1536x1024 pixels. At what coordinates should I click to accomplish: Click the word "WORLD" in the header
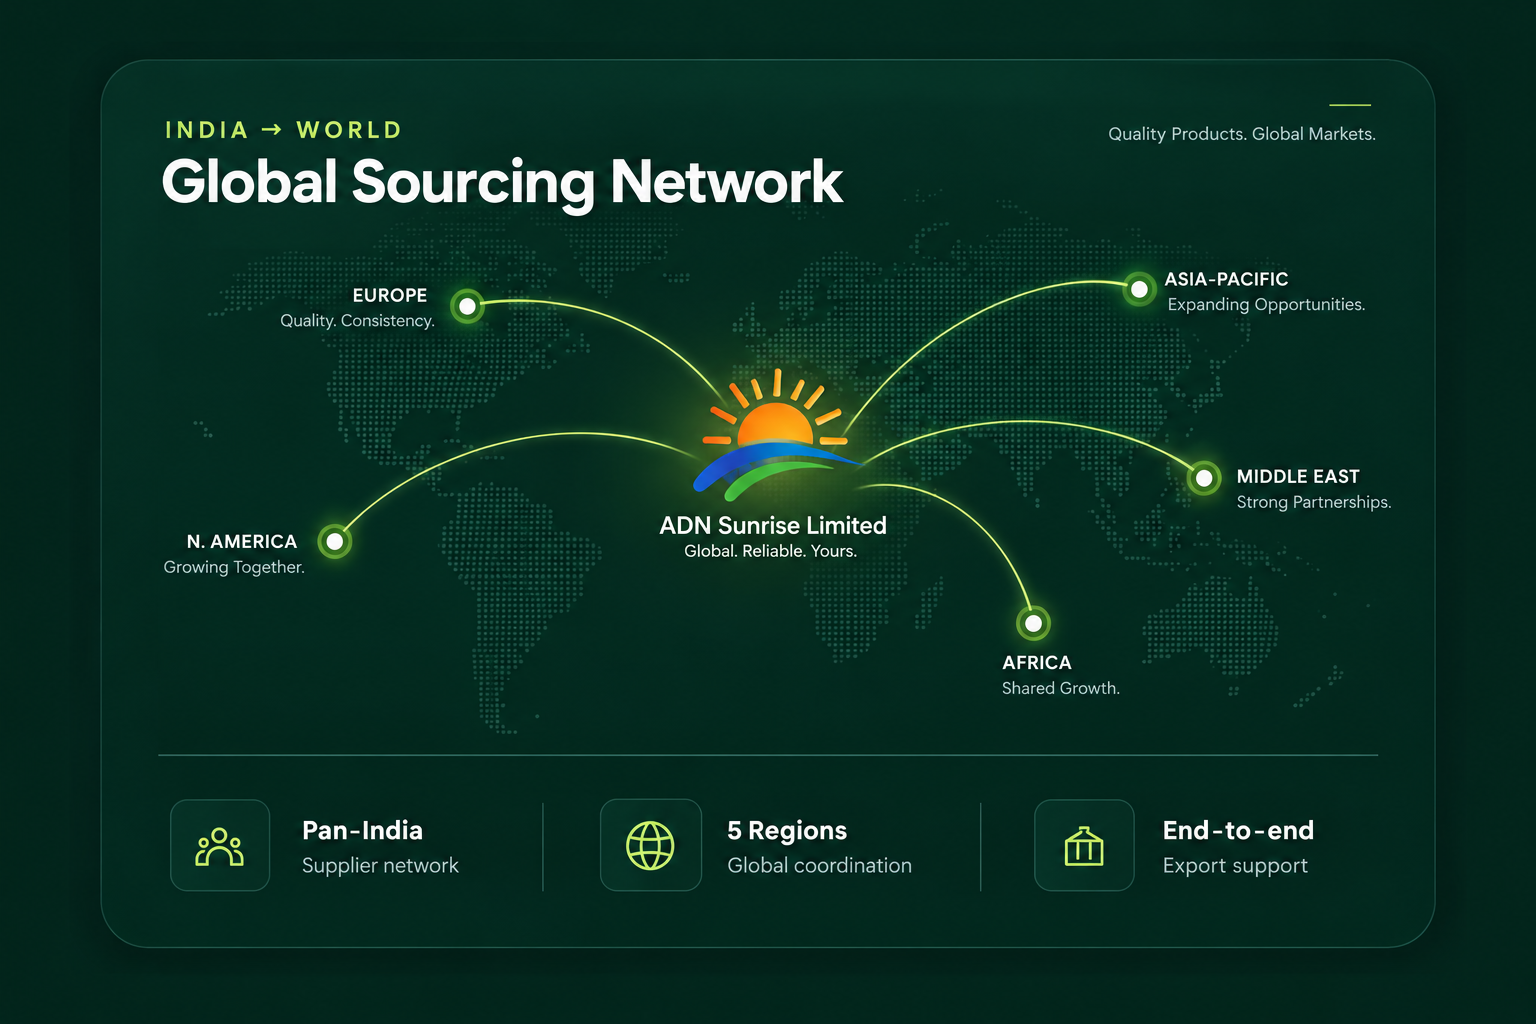point(349,130)
